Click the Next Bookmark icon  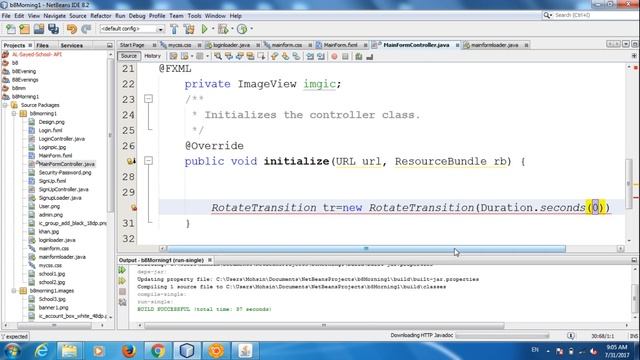(285, 56)
